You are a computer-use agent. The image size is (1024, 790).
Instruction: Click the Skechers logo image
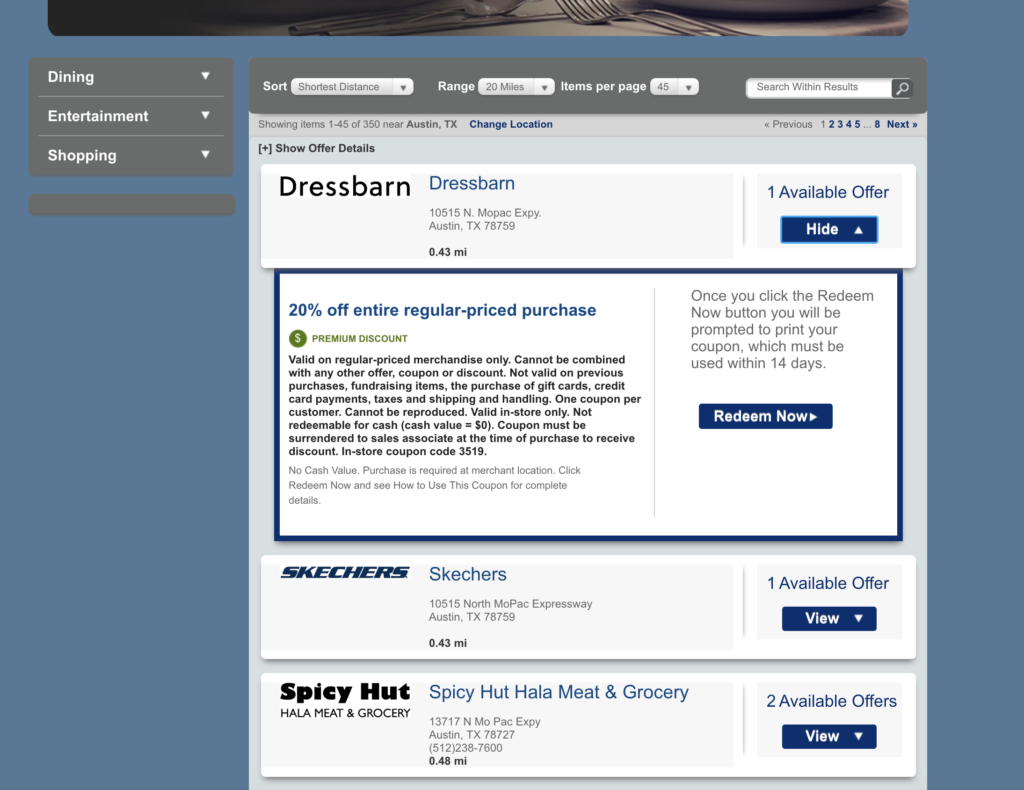(344, 573)
